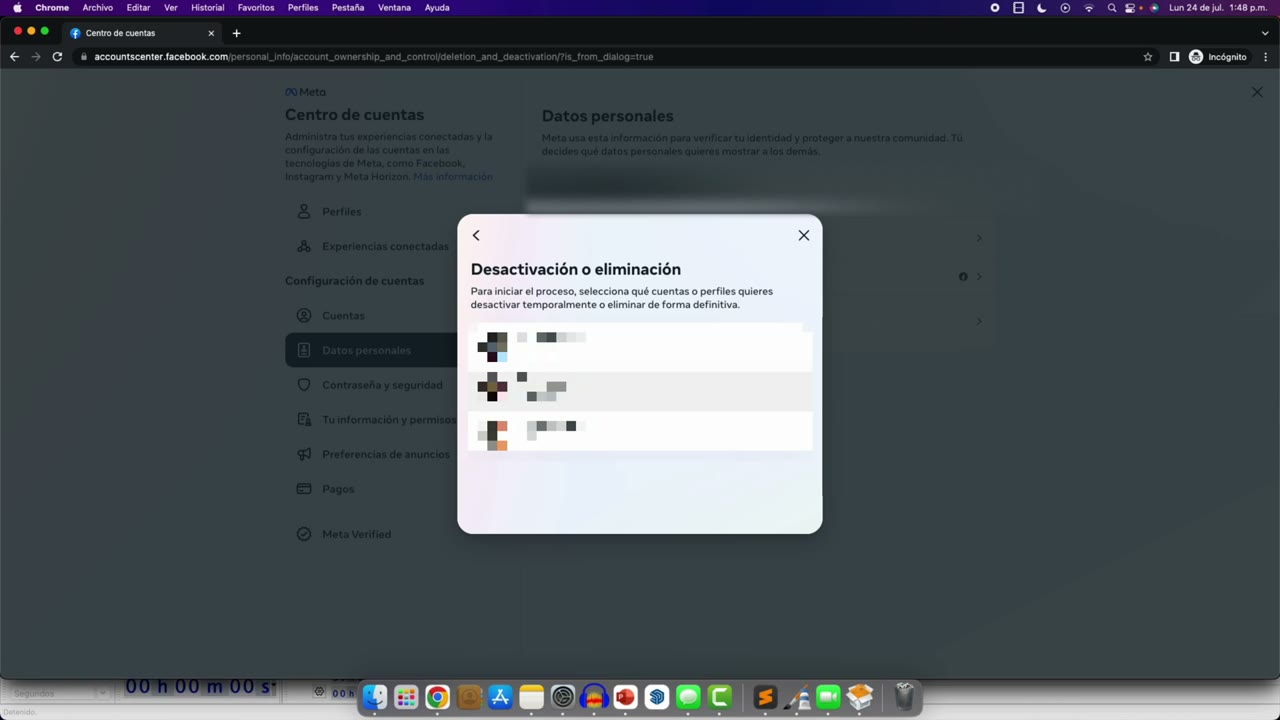The height and width of the screenshot is (720, 1280).
Task: Open the Favoritos menu
Action: [x=256, y=8]
